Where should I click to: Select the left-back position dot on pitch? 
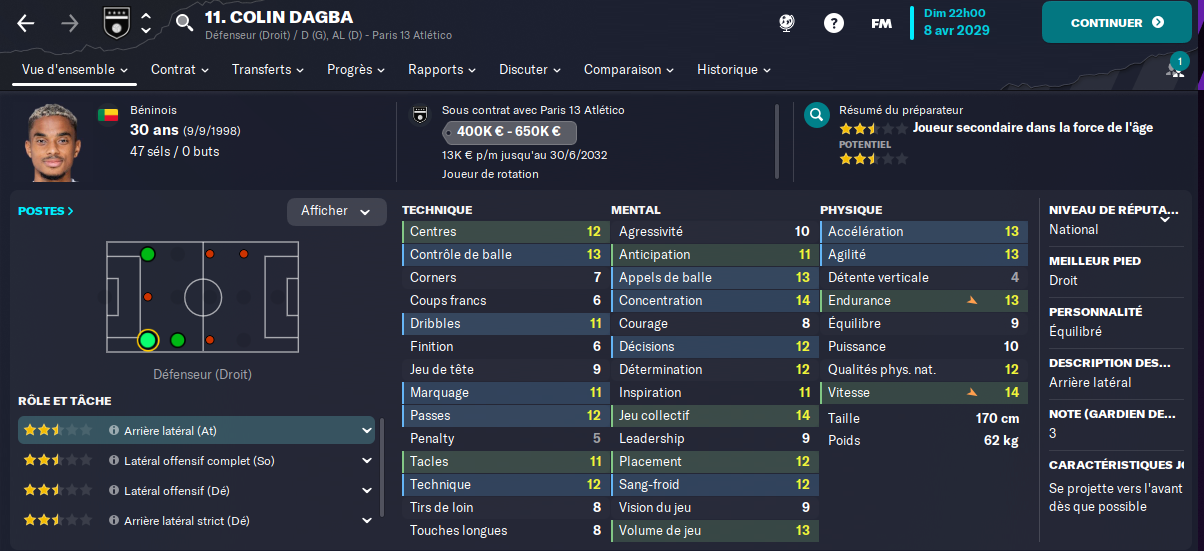148,254
